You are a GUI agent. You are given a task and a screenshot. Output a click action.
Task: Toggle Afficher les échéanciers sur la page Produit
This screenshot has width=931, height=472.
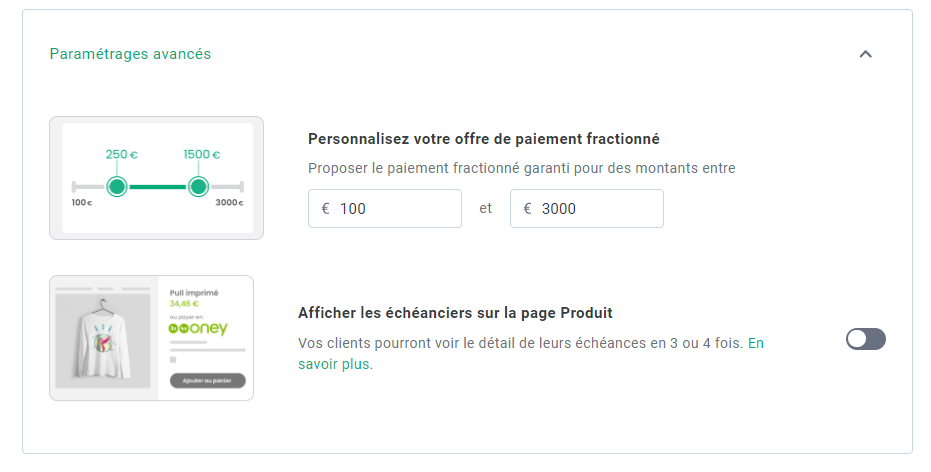click(x=866, y=339)
